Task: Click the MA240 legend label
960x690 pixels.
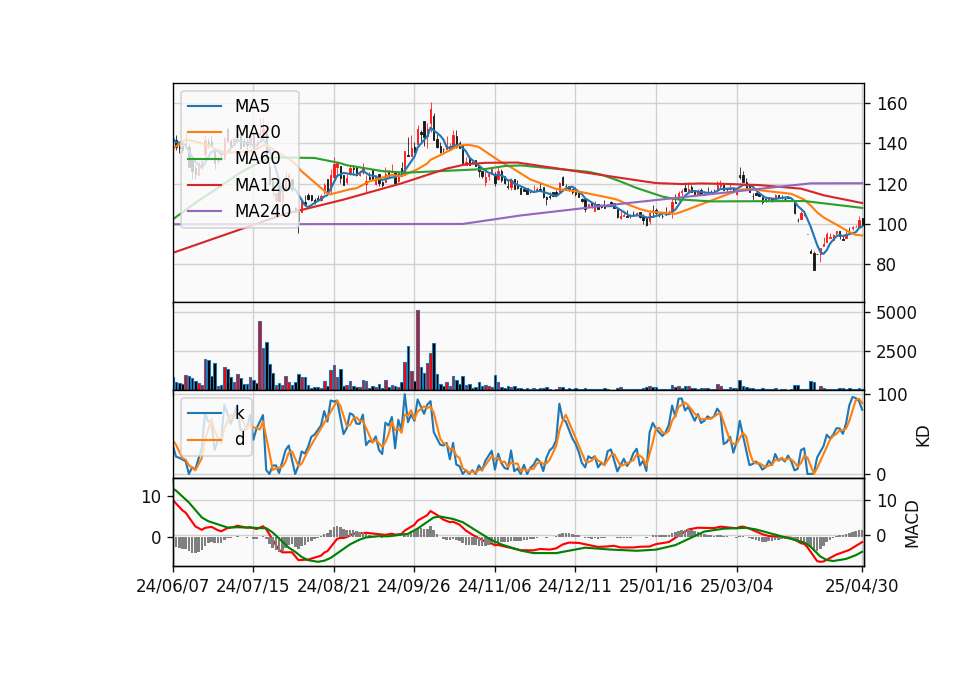Action: coord(263,211)
